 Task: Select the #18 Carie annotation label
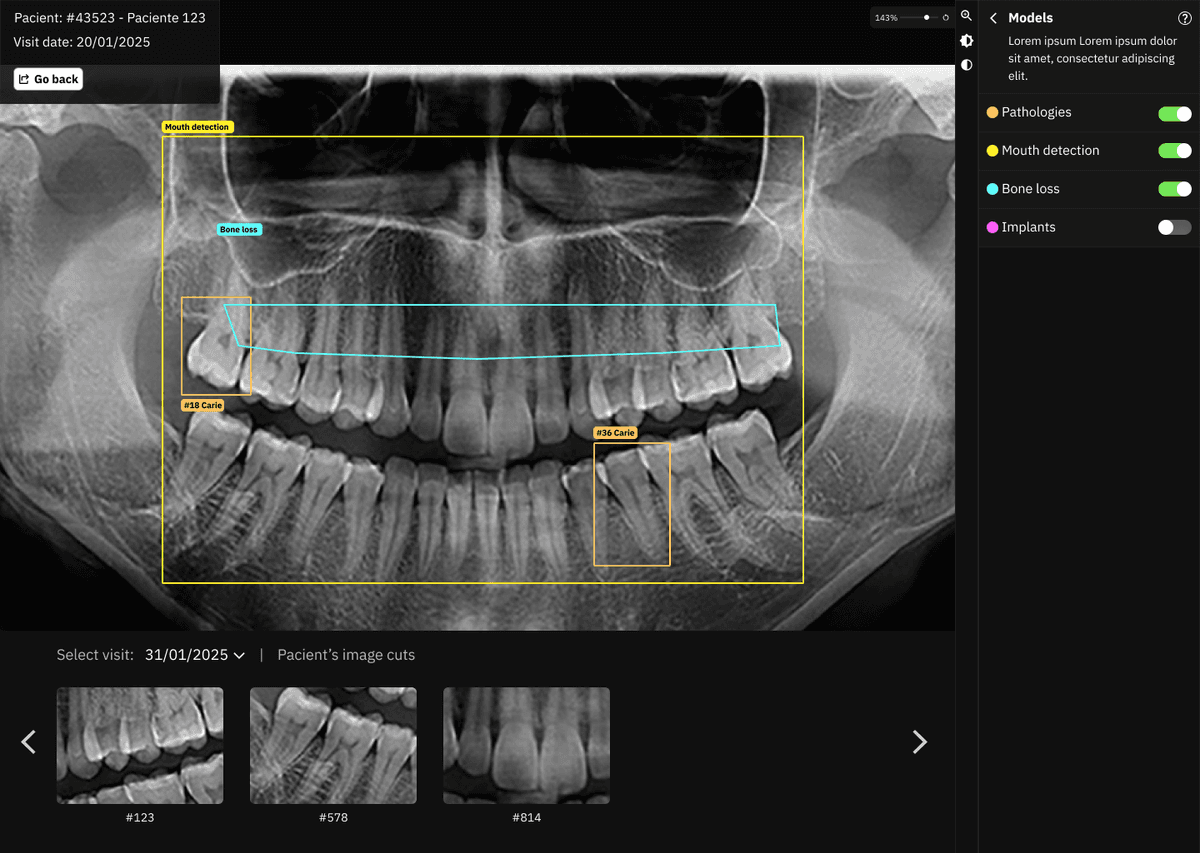click(x=202, y=405)
